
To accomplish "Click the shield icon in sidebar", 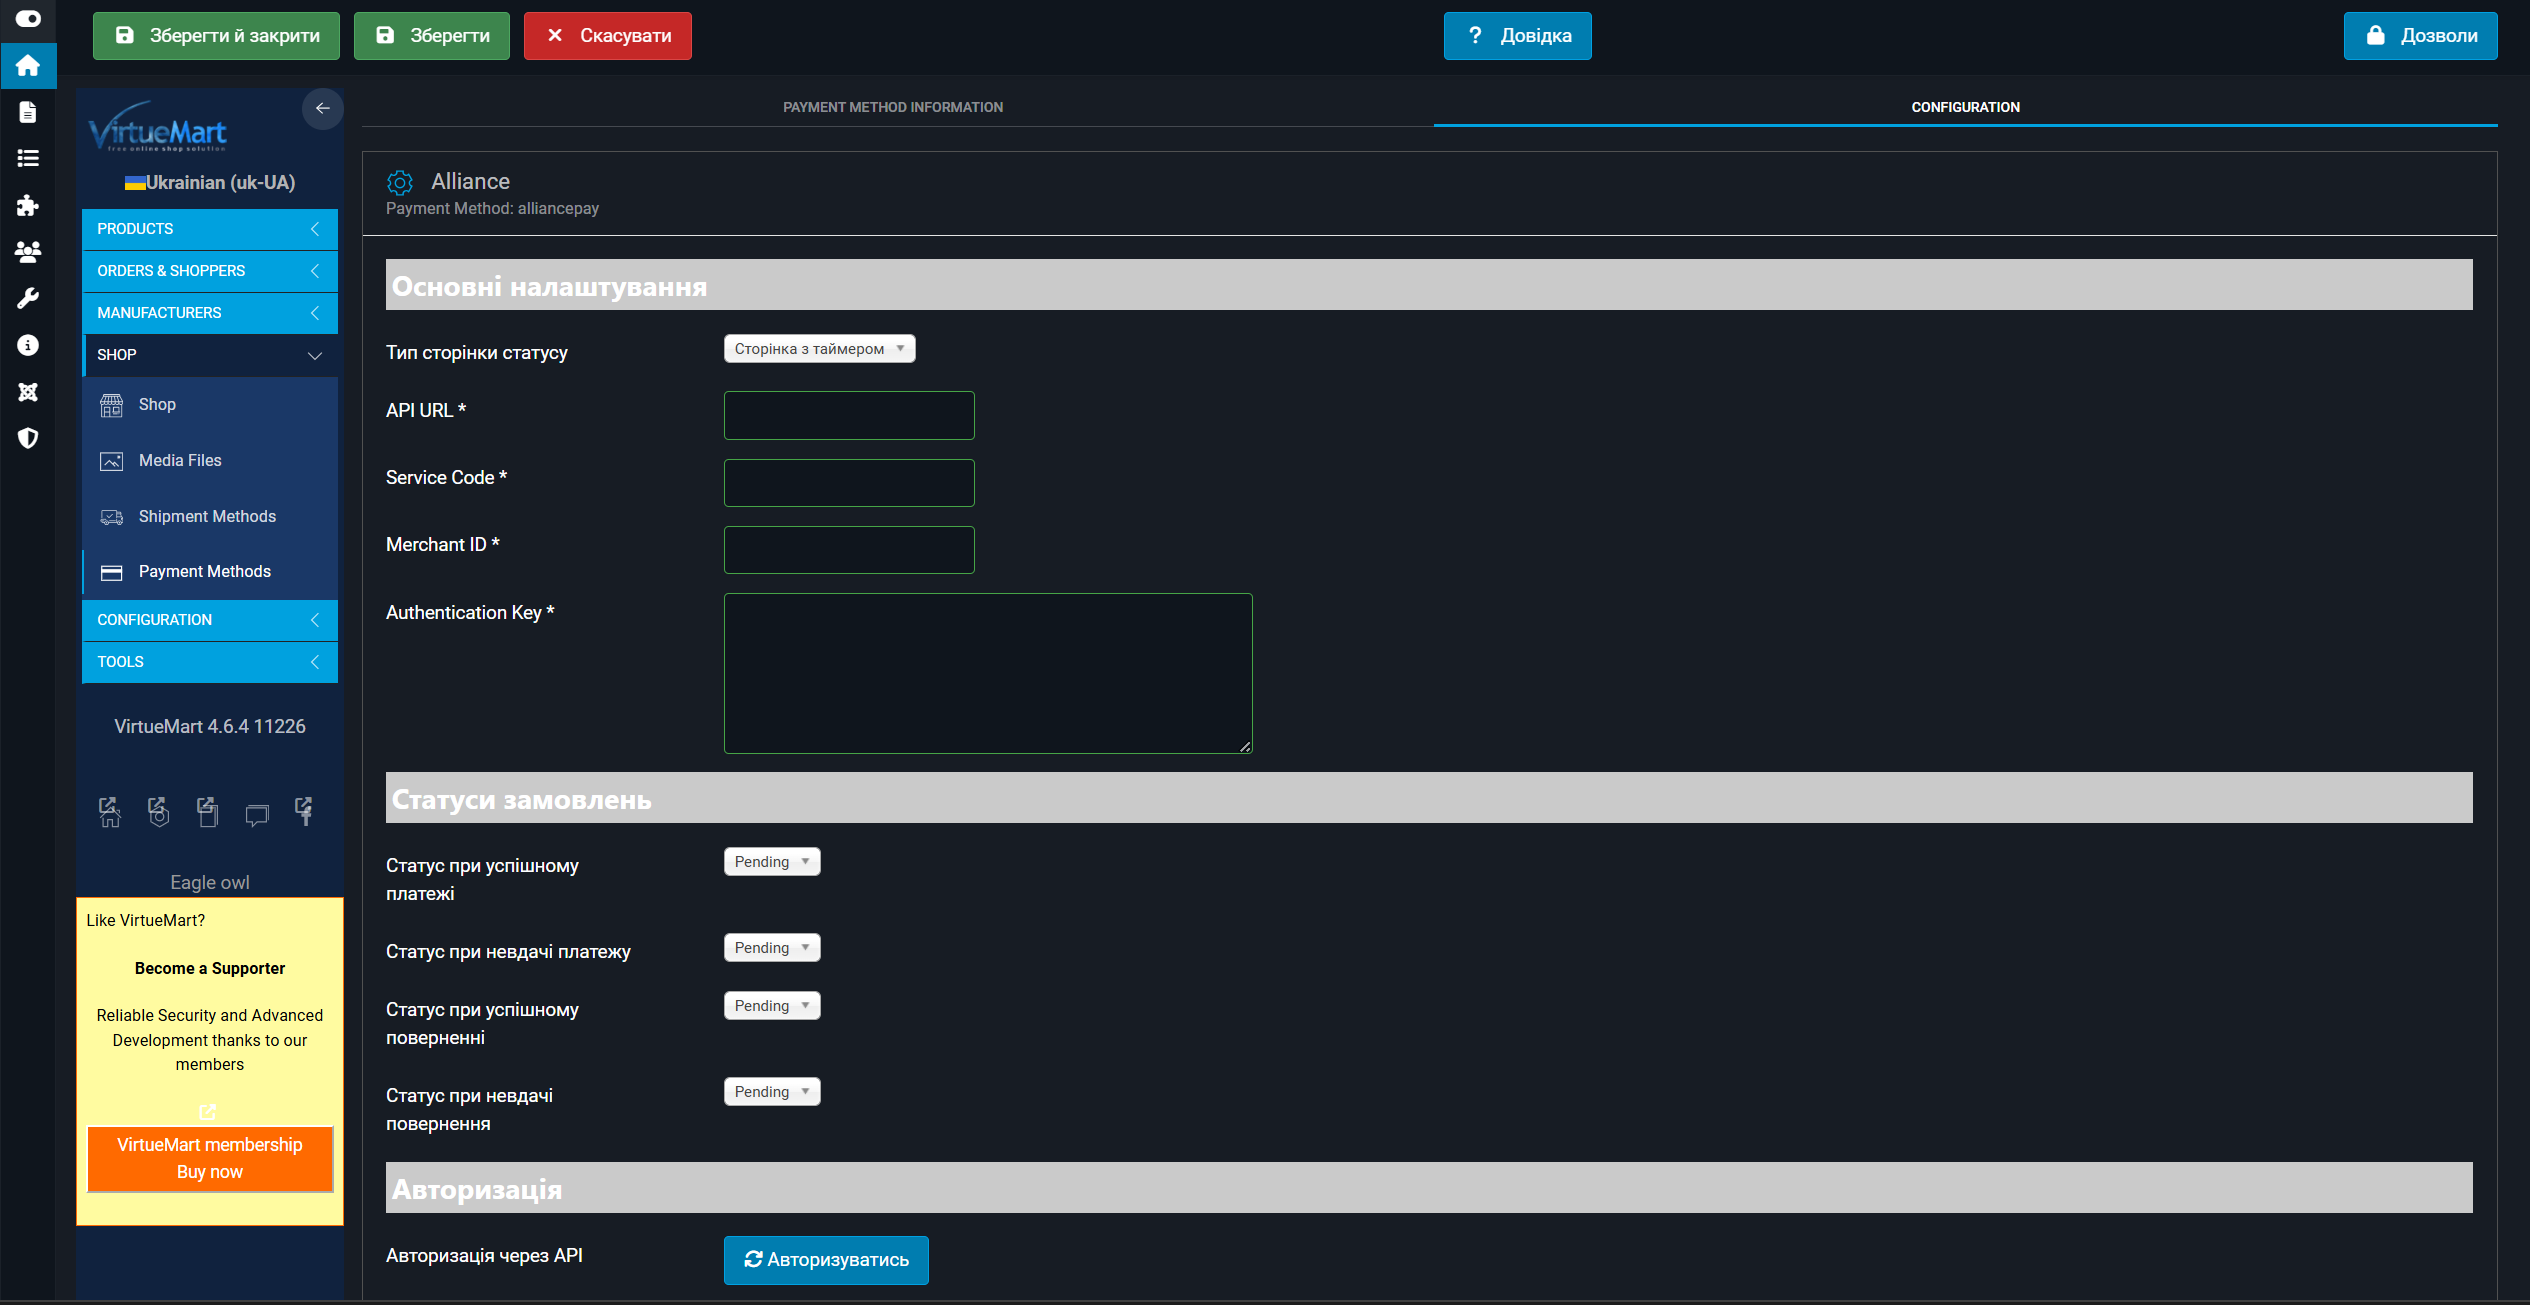I will [28, 438].
